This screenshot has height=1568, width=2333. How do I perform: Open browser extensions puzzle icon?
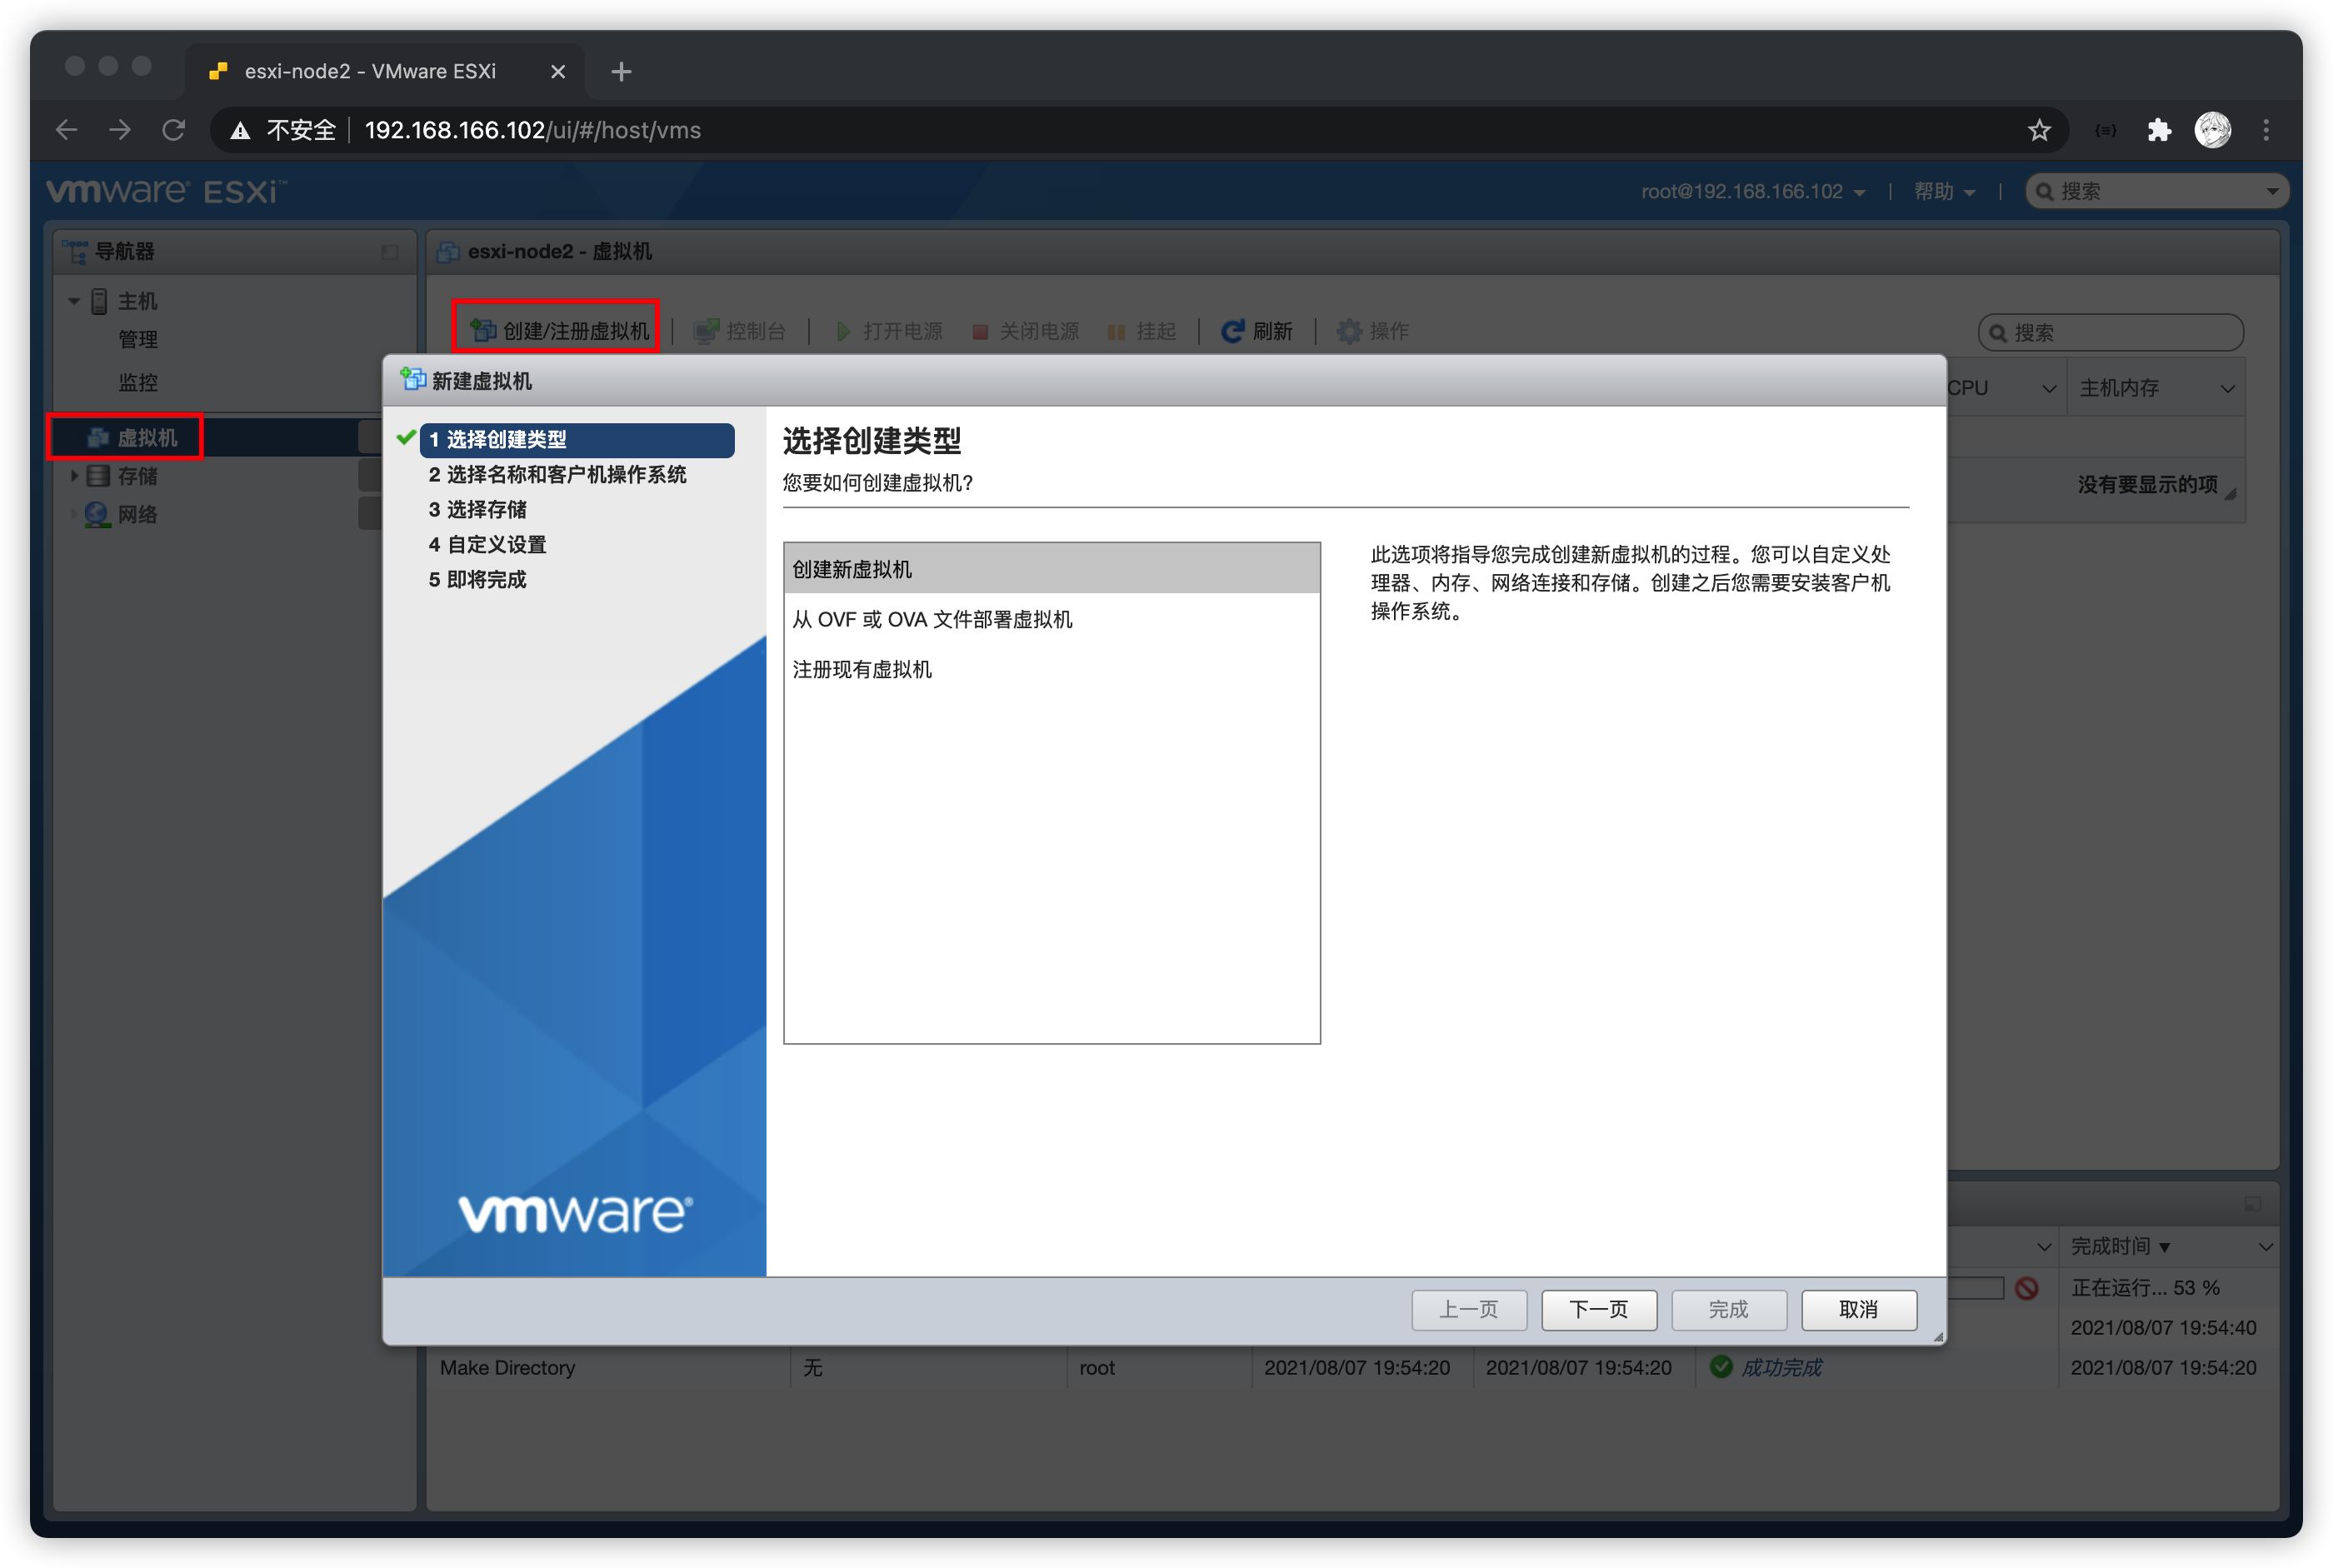[2159, 130]
